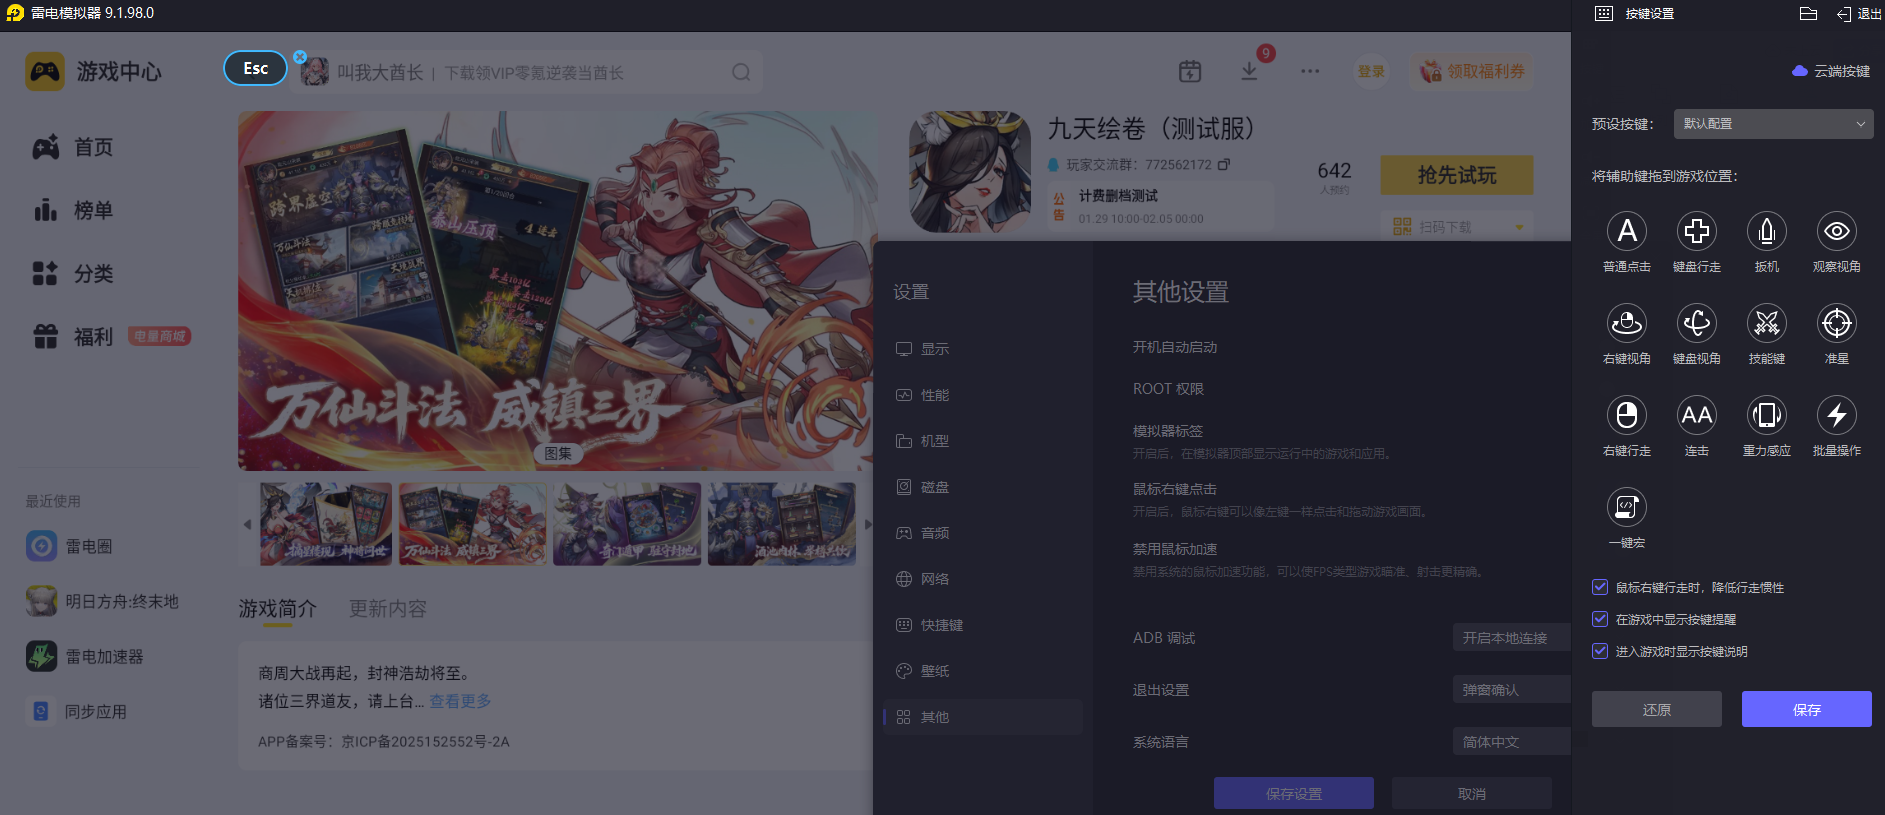Toggle 在游戏中显示按键提醒 checkbox
Screen dimensions: 1885x815
click(1600, 619)
